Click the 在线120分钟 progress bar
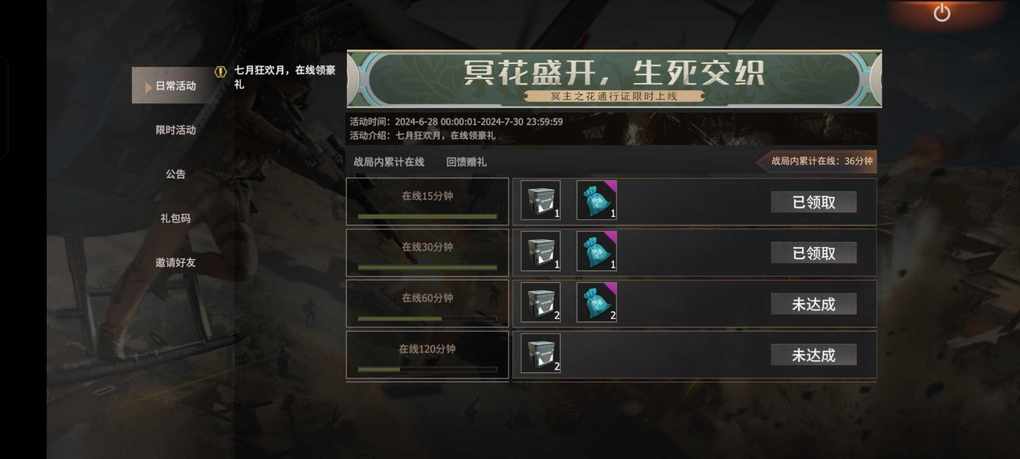This screenshot has width=1020, height=459. click(x=427, y=369)
